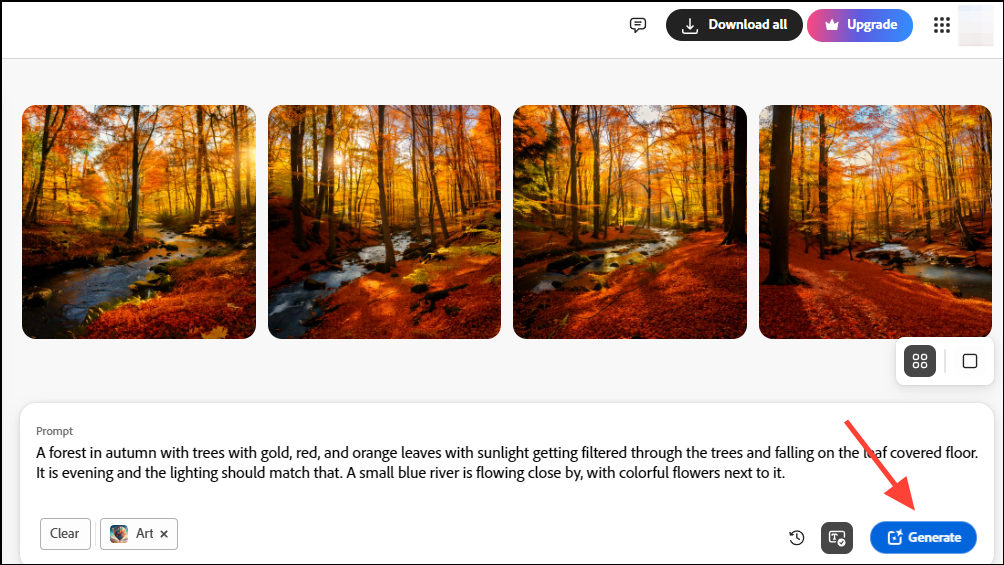
Task: Click the crown icon on Upgrade
Action: pos(832,25)
